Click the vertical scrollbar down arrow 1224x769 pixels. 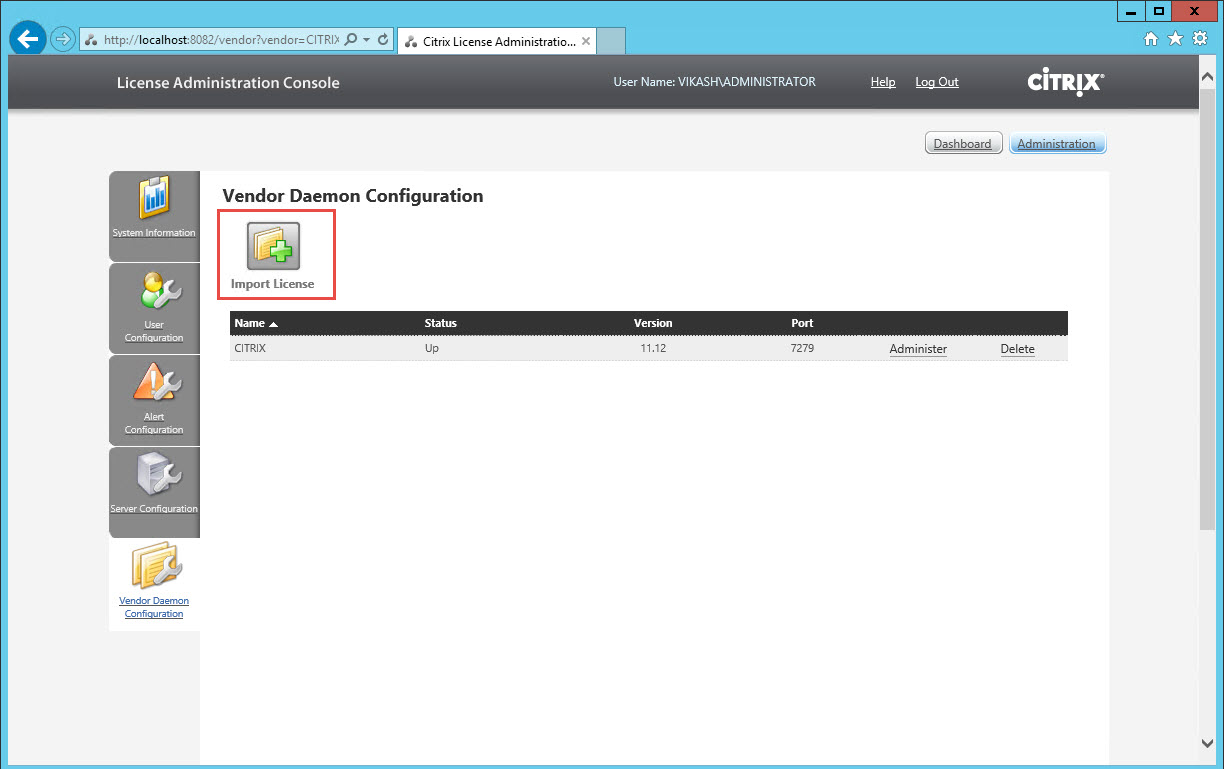pyautogui.click(x=1208, y=743)
